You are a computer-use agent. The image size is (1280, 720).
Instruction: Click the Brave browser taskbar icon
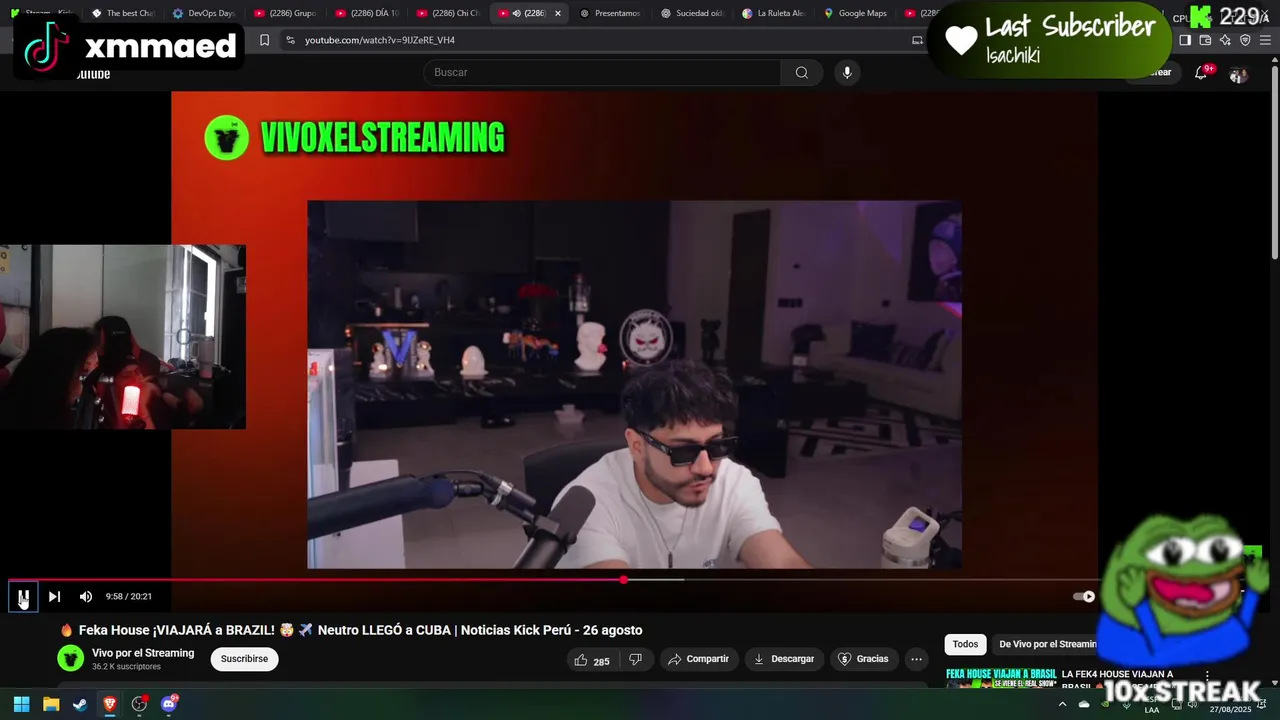(x=110, y=704)
